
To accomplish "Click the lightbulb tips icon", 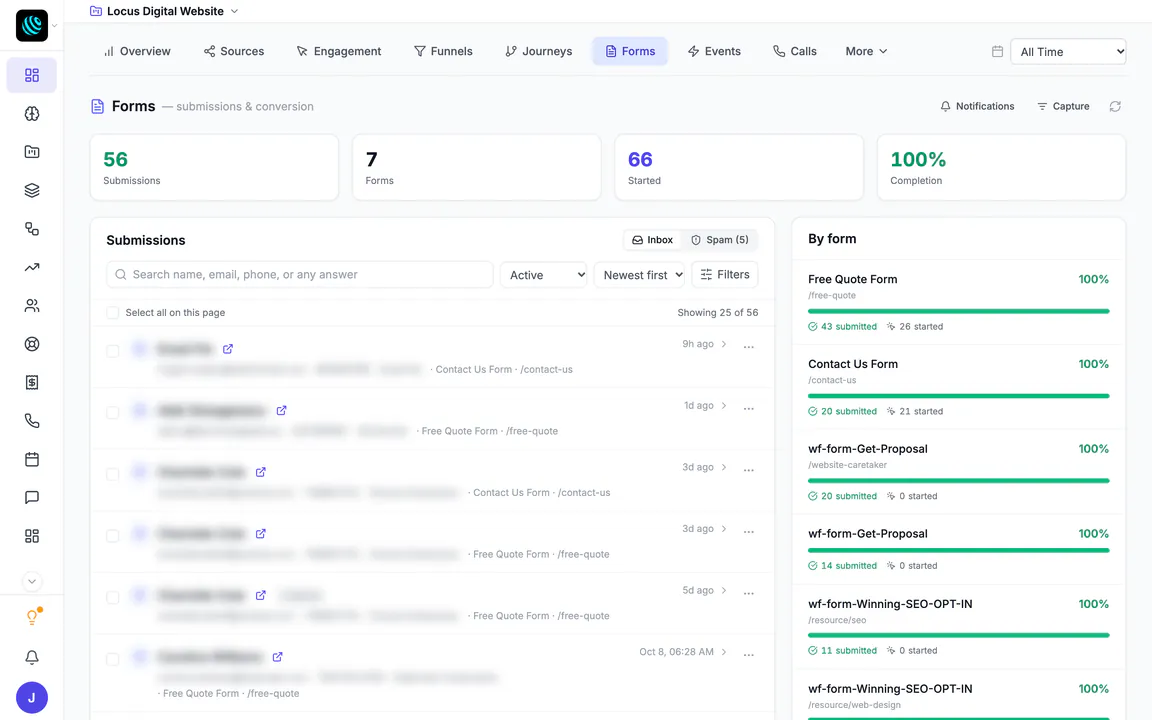I will coord(32,616).
